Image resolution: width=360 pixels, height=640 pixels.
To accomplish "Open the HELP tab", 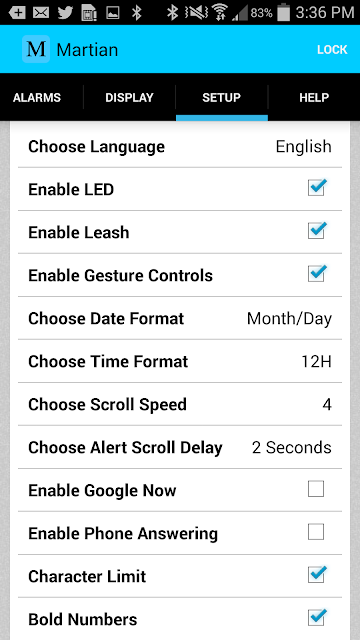I will pyautogui.click(x=314, y=98).
